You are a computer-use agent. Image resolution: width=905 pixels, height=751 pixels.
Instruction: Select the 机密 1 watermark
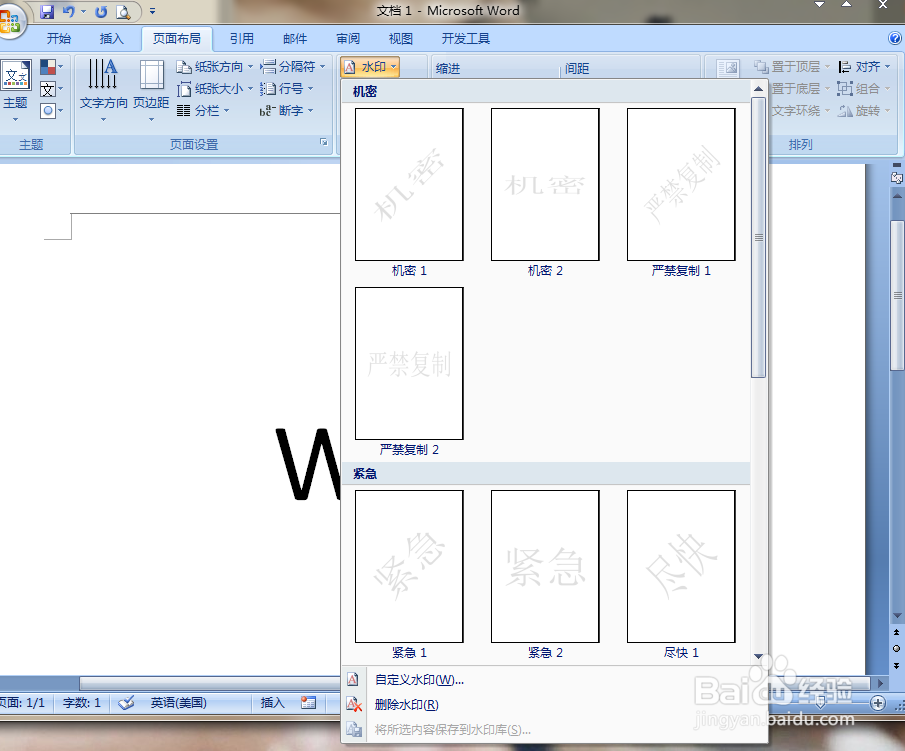coord(408,184)
